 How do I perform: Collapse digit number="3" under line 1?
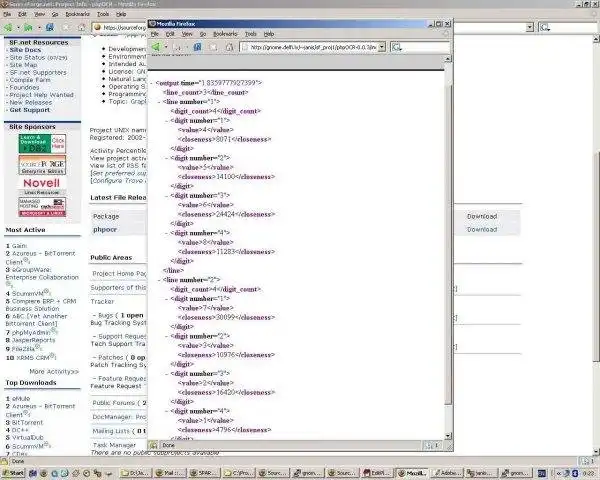click(x=167, y=196)
